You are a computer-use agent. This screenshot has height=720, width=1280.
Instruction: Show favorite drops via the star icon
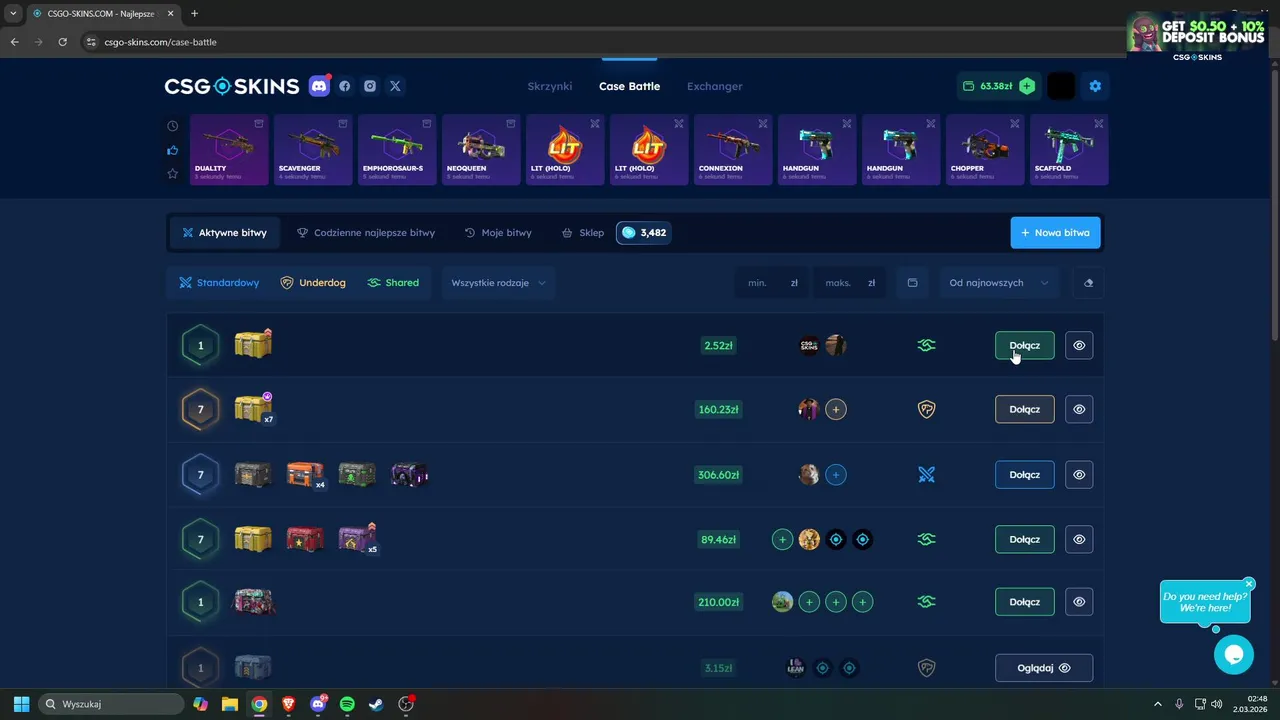click(x=173, y=173)
